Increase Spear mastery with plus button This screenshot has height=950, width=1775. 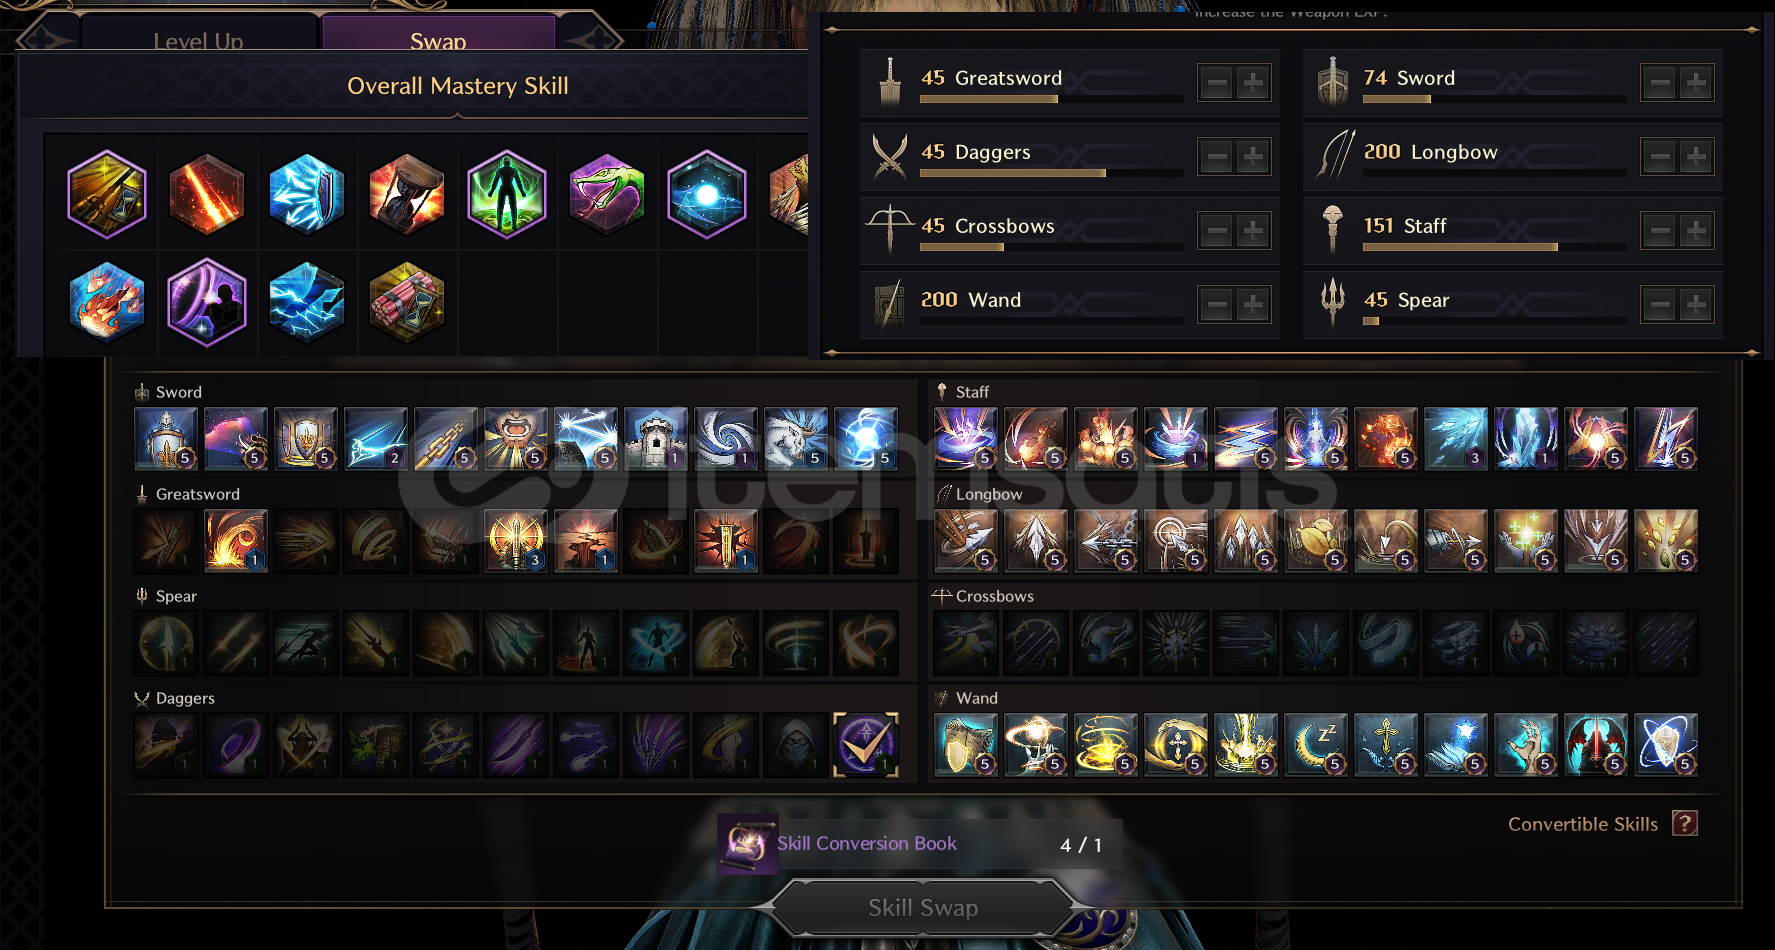1695,305
